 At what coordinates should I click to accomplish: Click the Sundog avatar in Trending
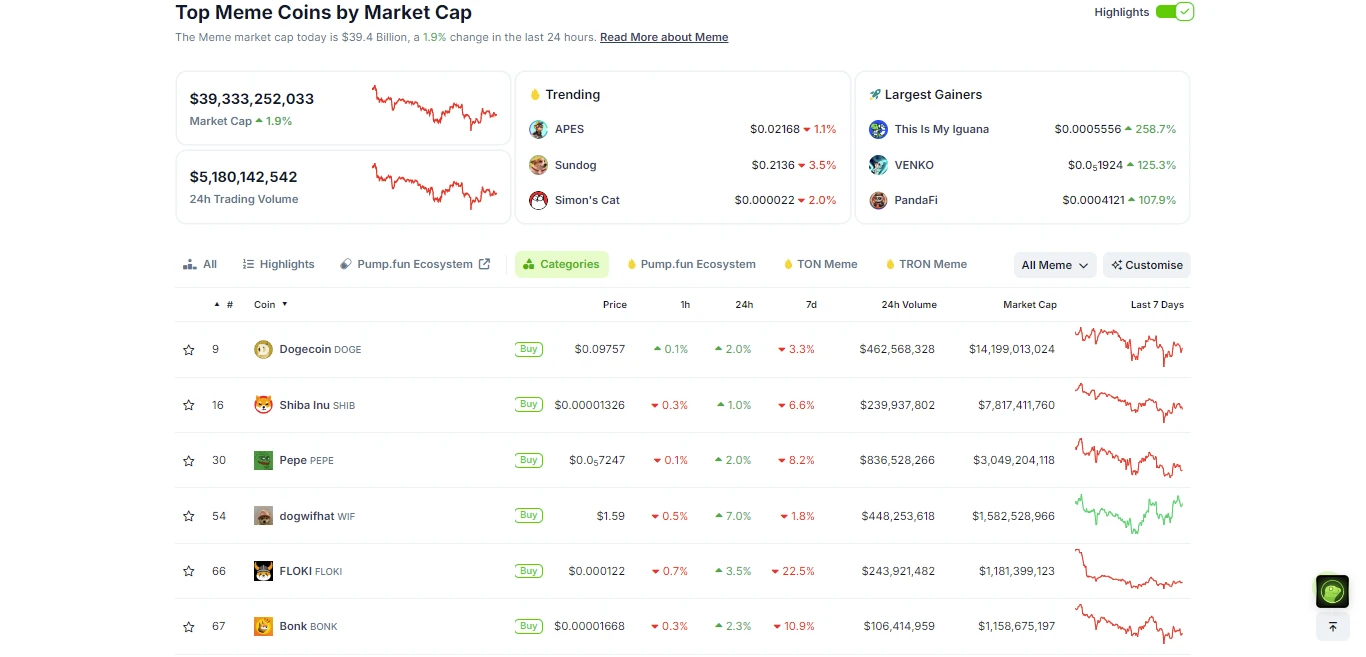(539, 165)
